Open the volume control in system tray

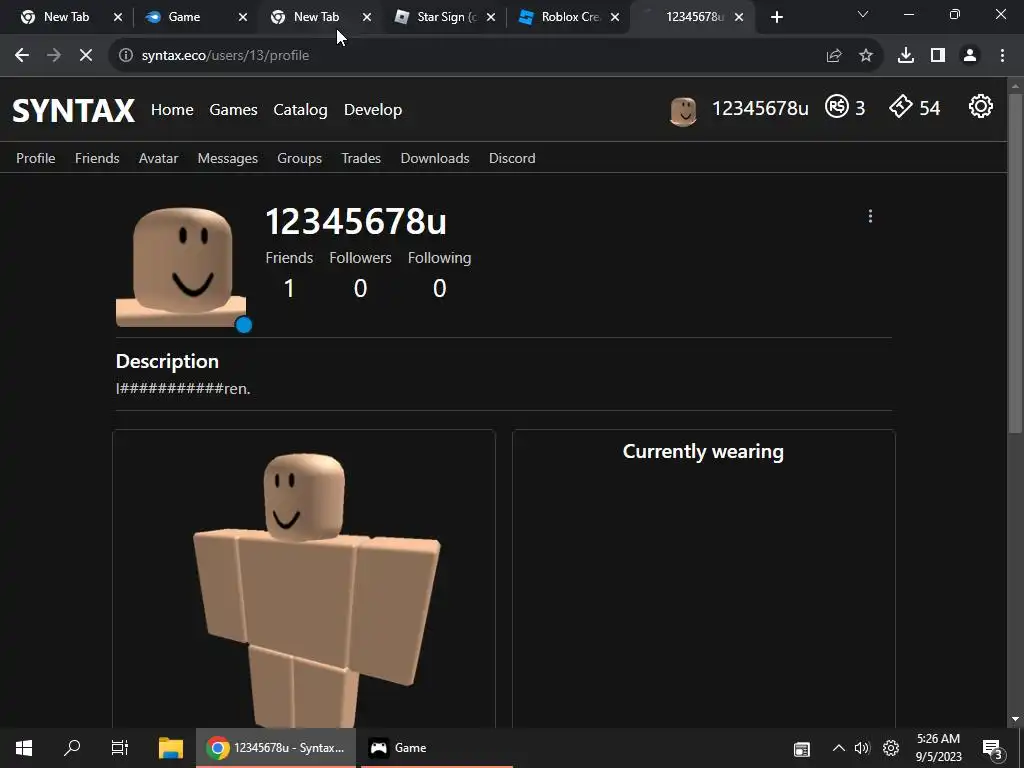point(862,748)
